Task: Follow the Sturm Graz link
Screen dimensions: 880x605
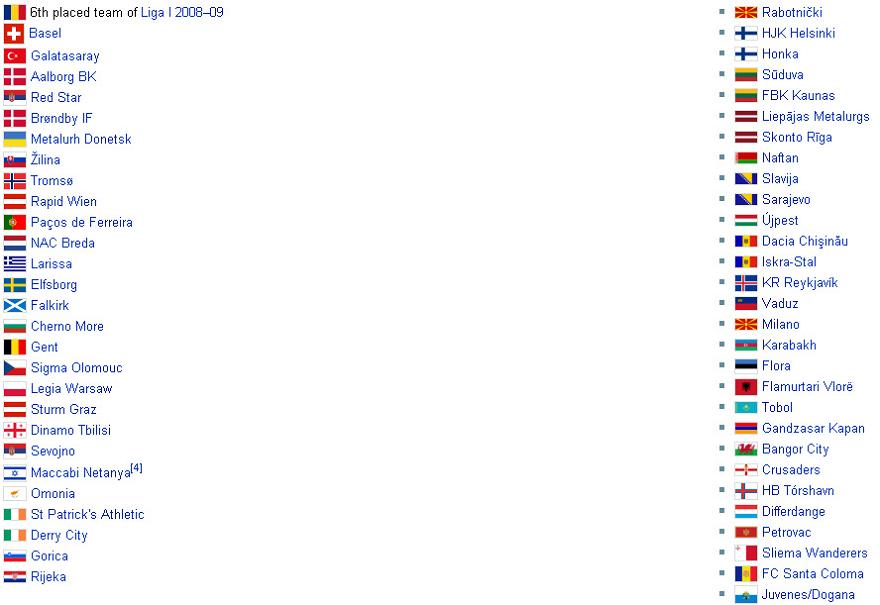Action: 63,409
